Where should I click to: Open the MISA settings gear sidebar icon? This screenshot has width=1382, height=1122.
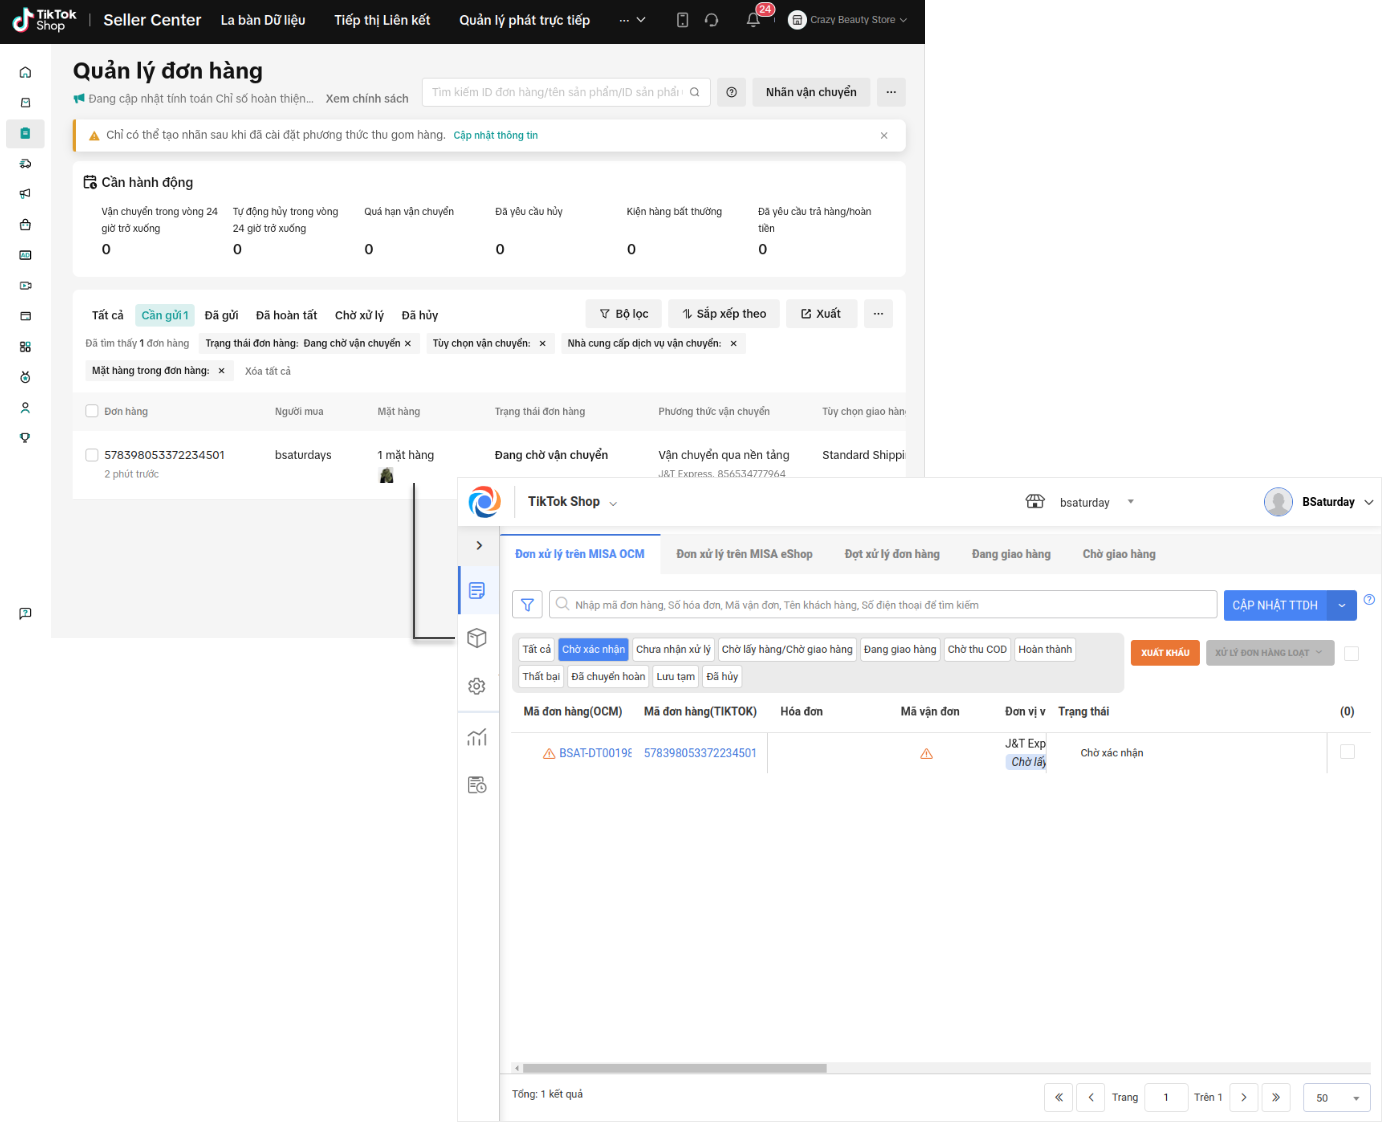(x=477, y=686)
